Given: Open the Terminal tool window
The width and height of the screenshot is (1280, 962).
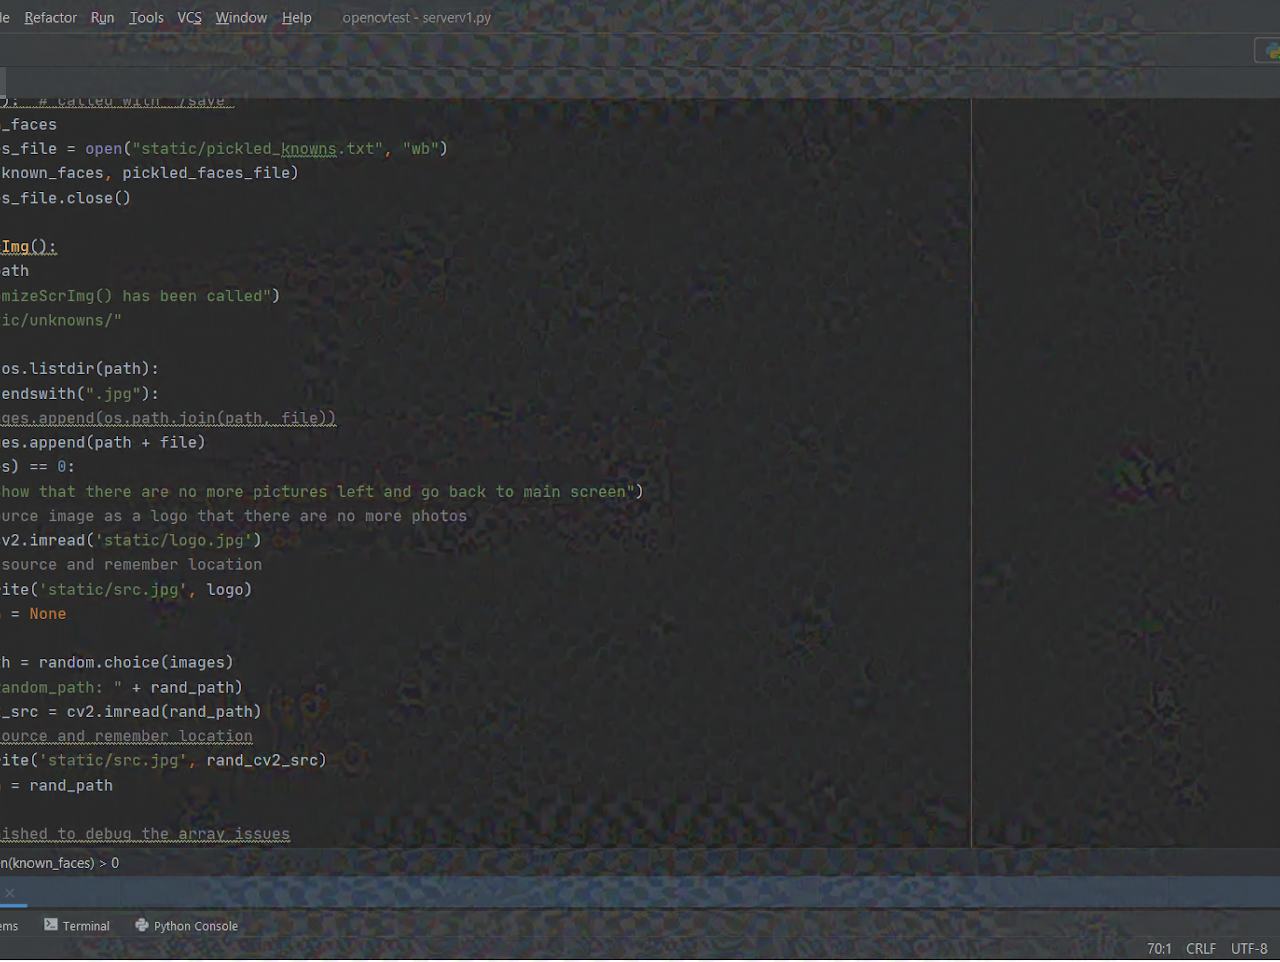Looking at the screenshot, I should [77, 926].
